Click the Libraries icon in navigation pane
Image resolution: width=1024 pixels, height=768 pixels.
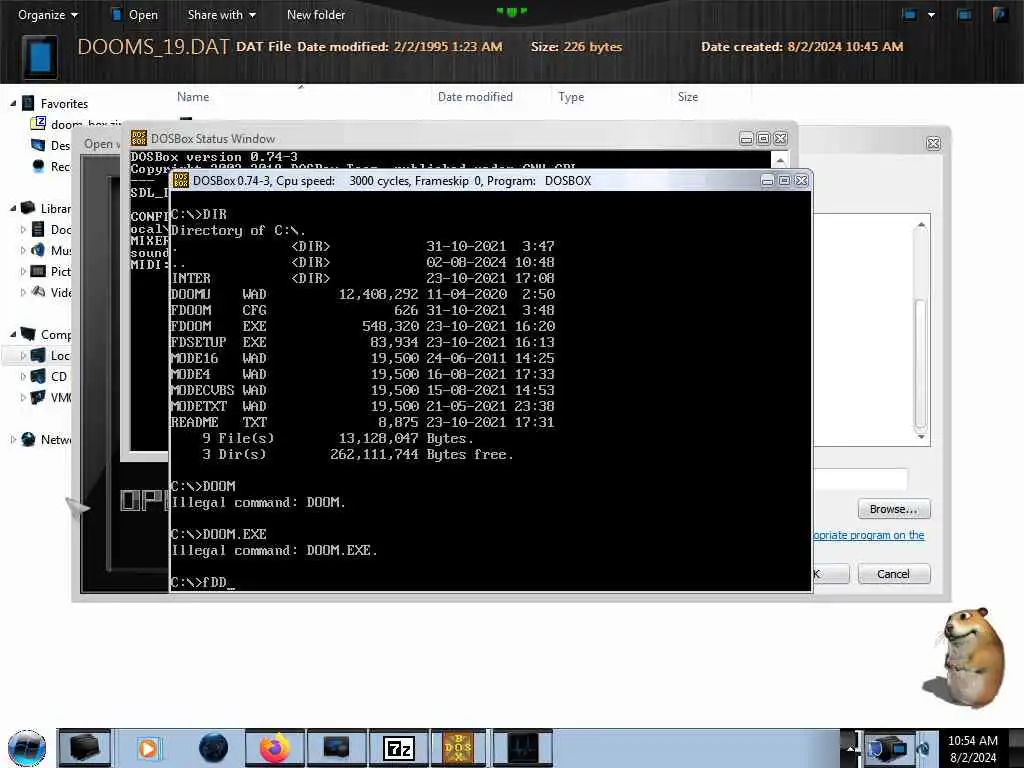28,208
